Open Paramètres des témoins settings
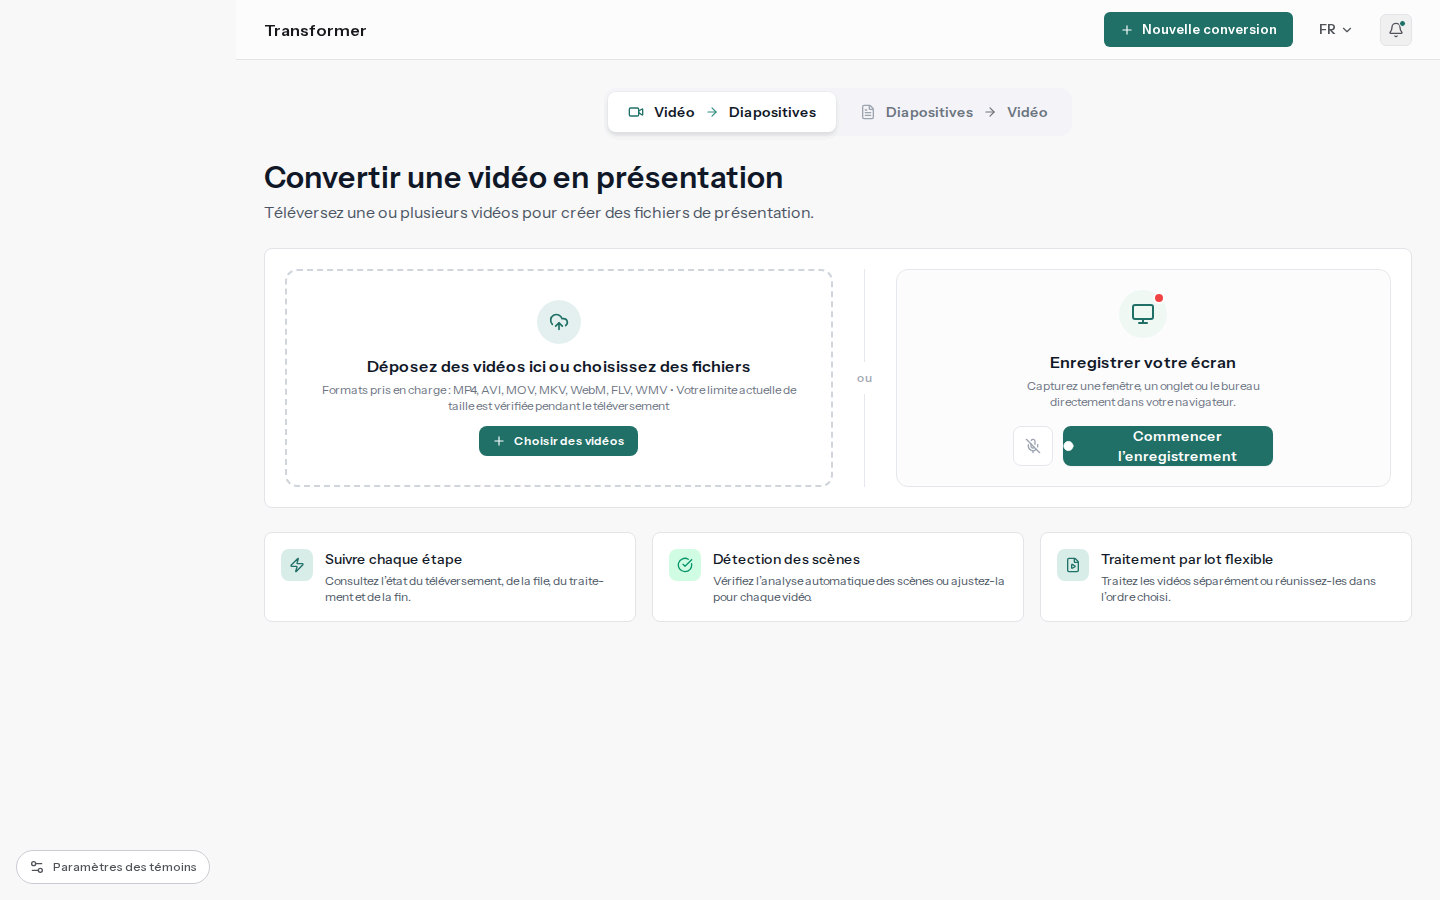Viewport: 1440px width, 900px height. (x=113, y=867)
